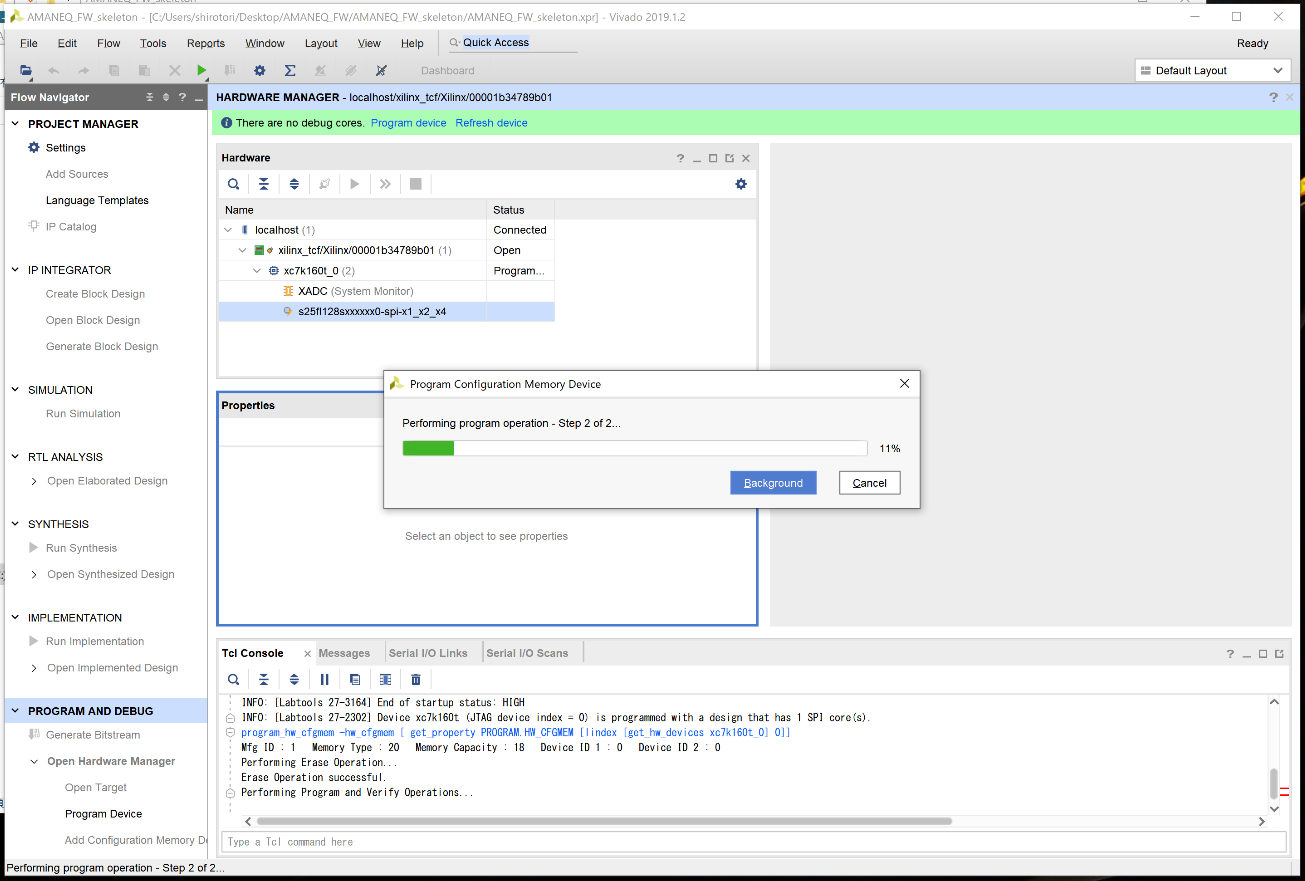Click the Refresh device link
The image size is (1305, 881).
pos(491,123)
